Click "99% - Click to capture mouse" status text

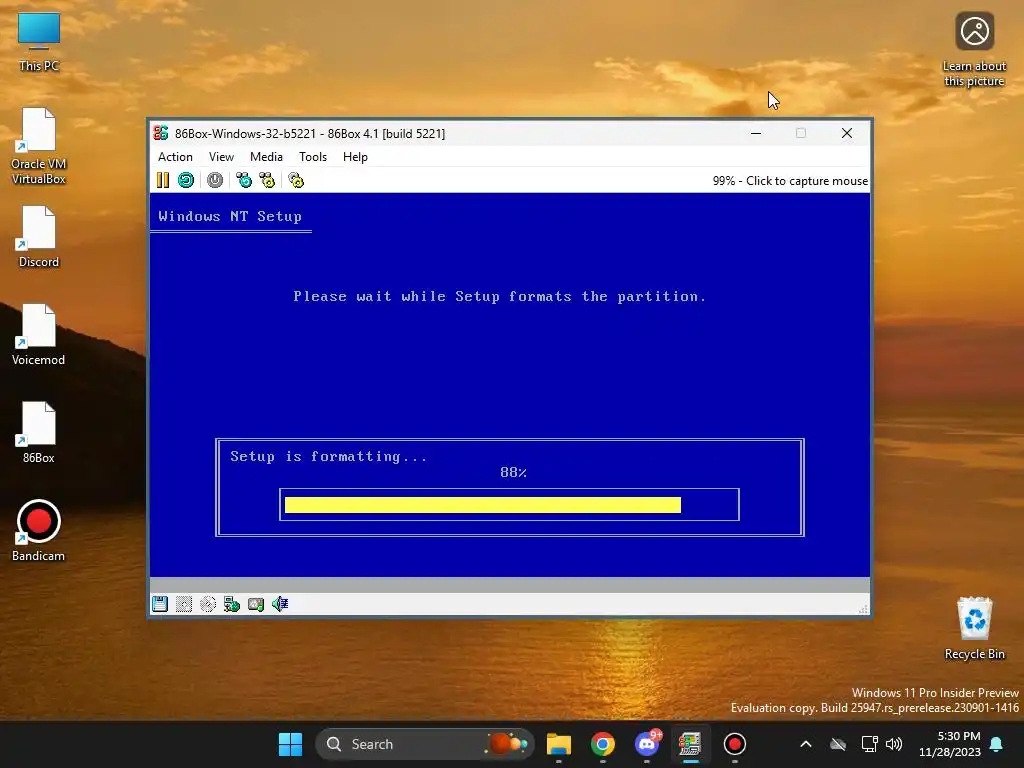click(790, 181)
